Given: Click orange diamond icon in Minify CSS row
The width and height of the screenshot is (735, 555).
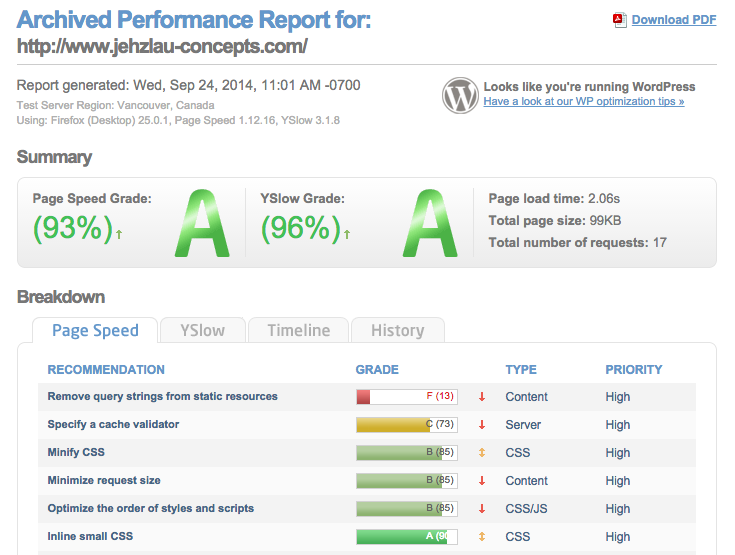Looking at the screenshot, I should [x=482, y=453].
